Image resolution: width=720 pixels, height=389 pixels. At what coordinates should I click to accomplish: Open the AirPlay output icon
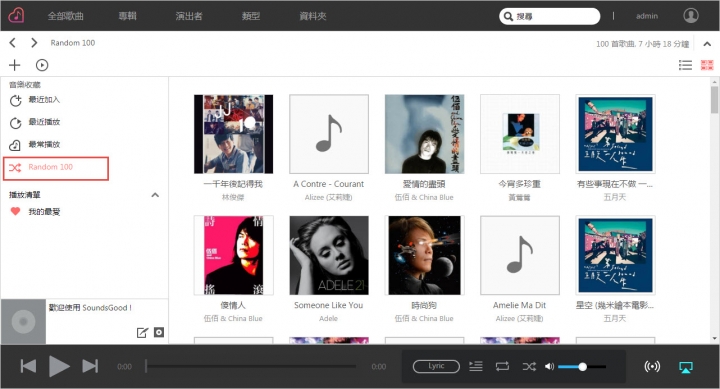tap(686, 367)
